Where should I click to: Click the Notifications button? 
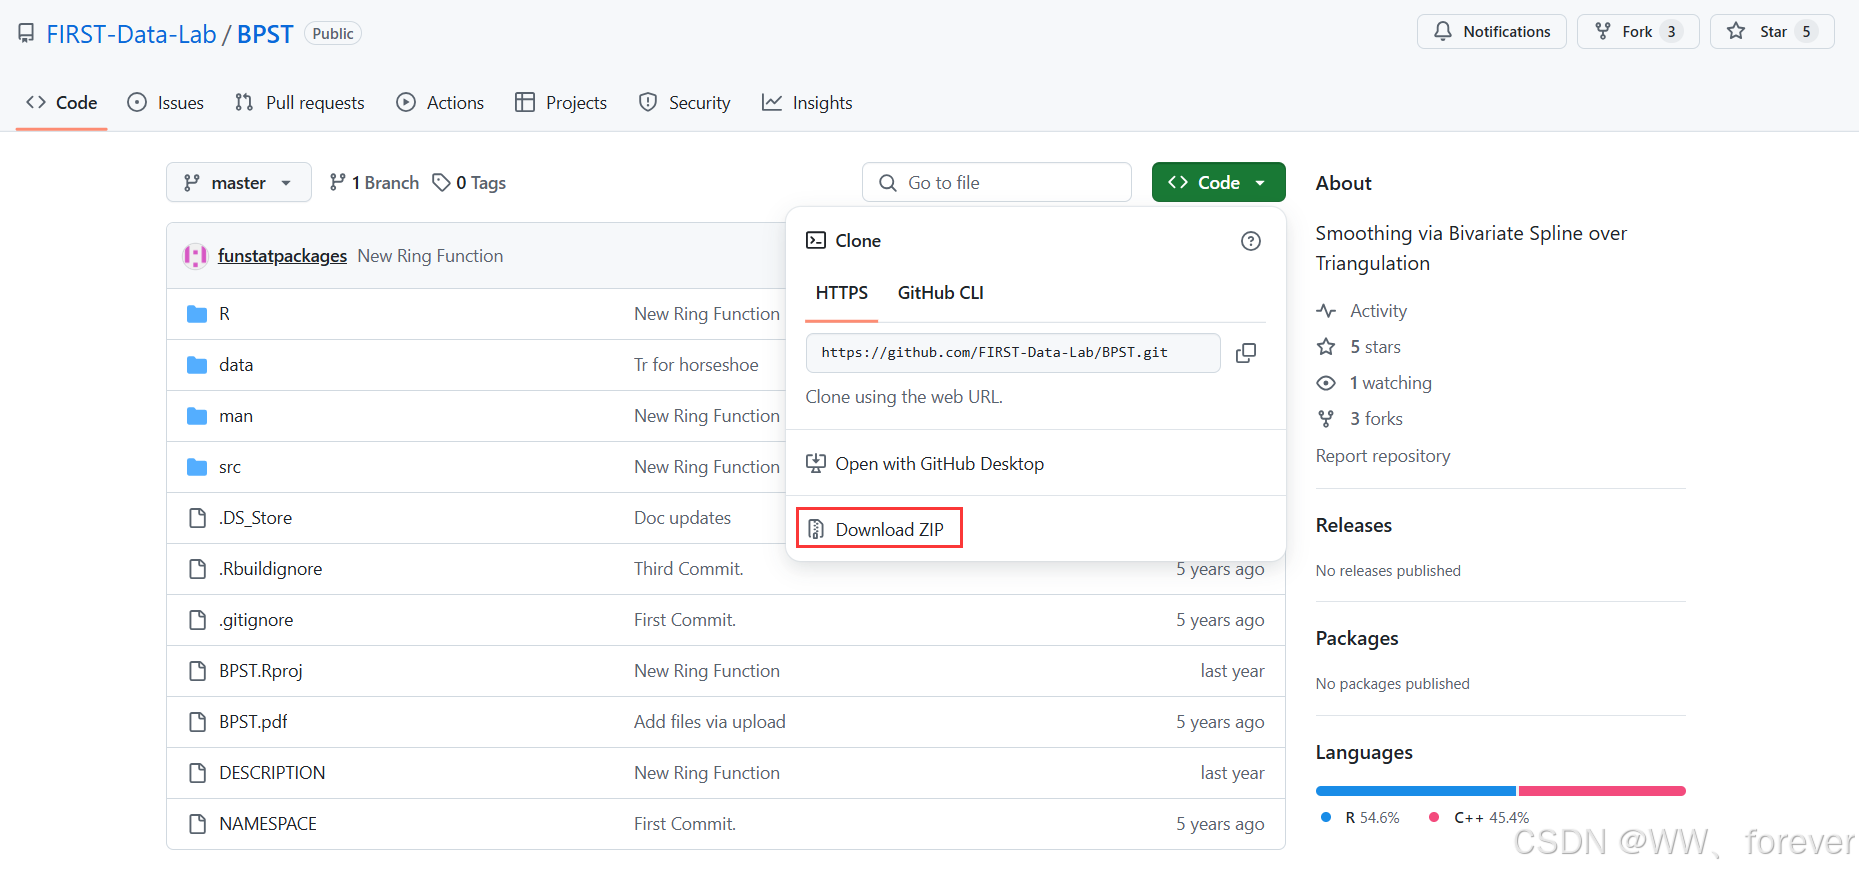point(1491,32)
